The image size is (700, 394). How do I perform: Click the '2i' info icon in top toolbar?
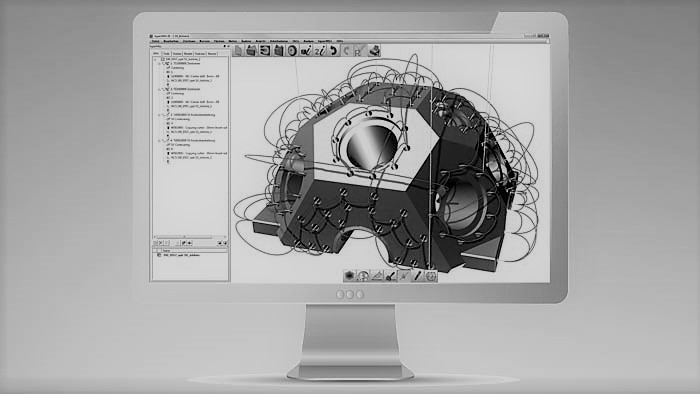coord(320,51)
